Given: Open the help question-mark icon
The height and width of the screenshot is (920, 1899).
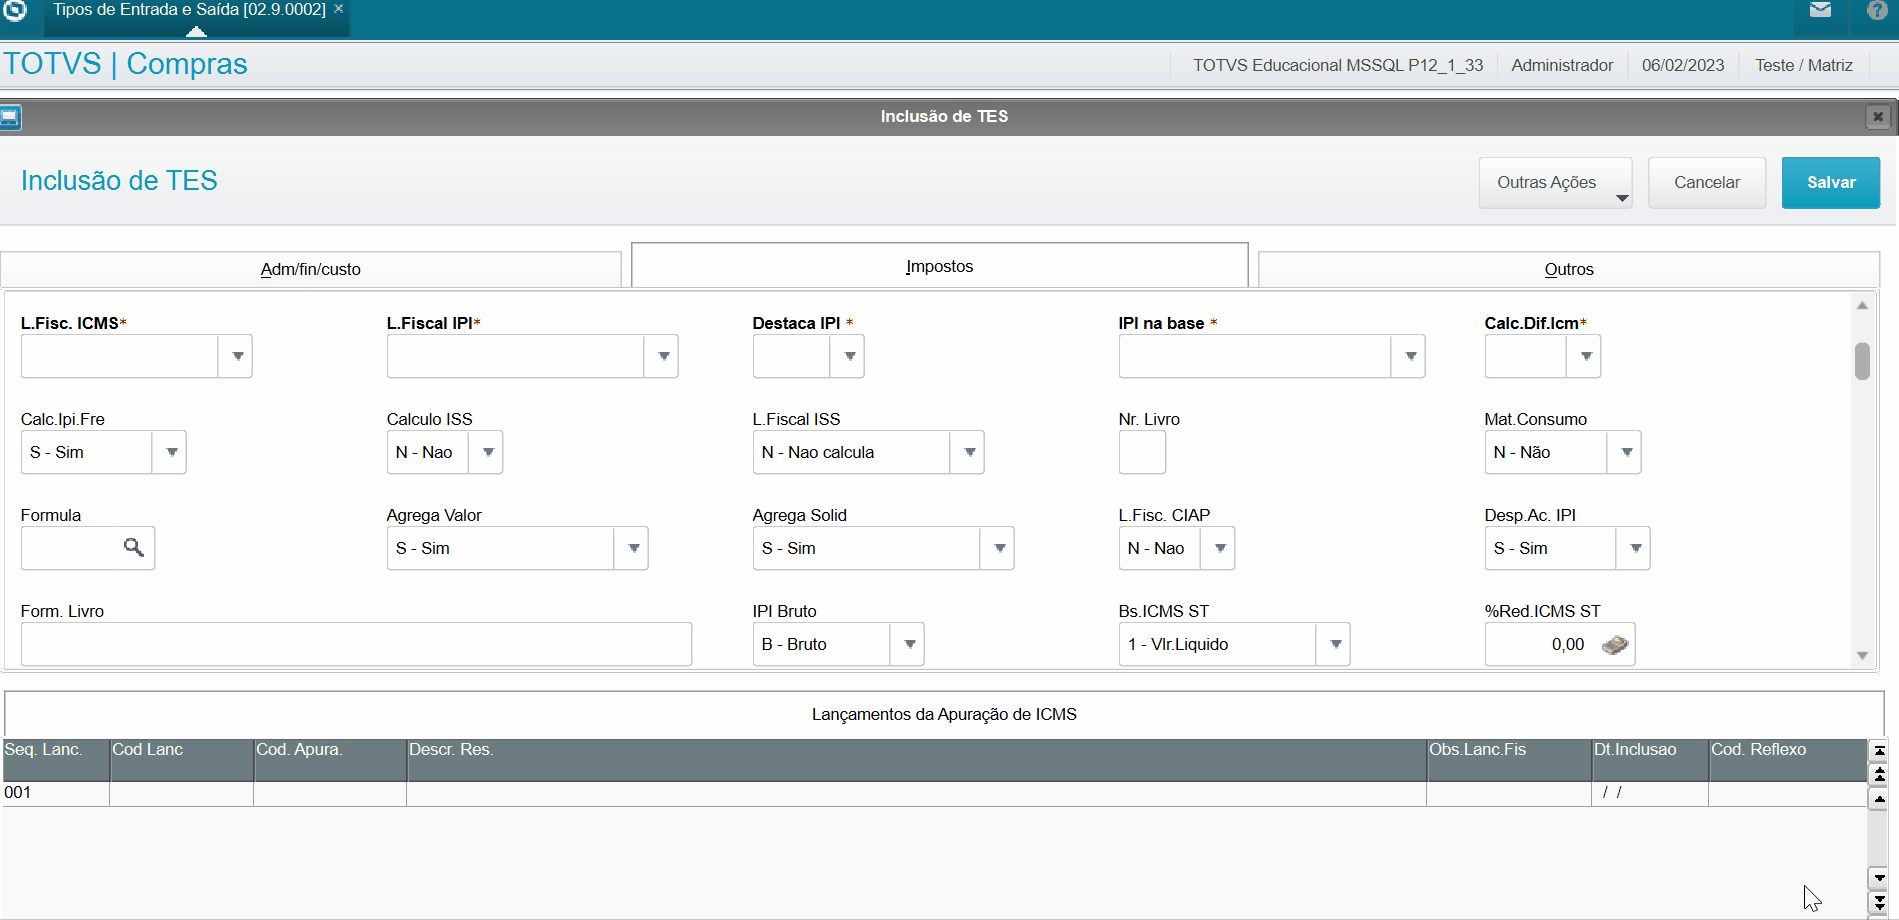Looking at the screenshot, I should [x=1877, y=10].
